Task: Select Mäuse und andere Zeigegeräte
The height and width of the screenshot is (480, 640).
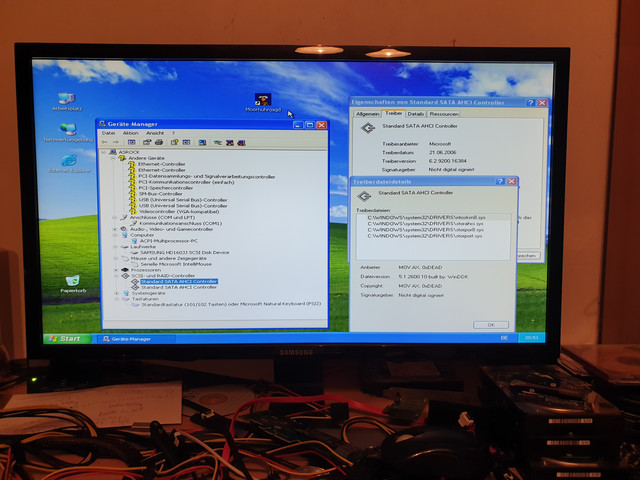Action: (x=169, y=258)
